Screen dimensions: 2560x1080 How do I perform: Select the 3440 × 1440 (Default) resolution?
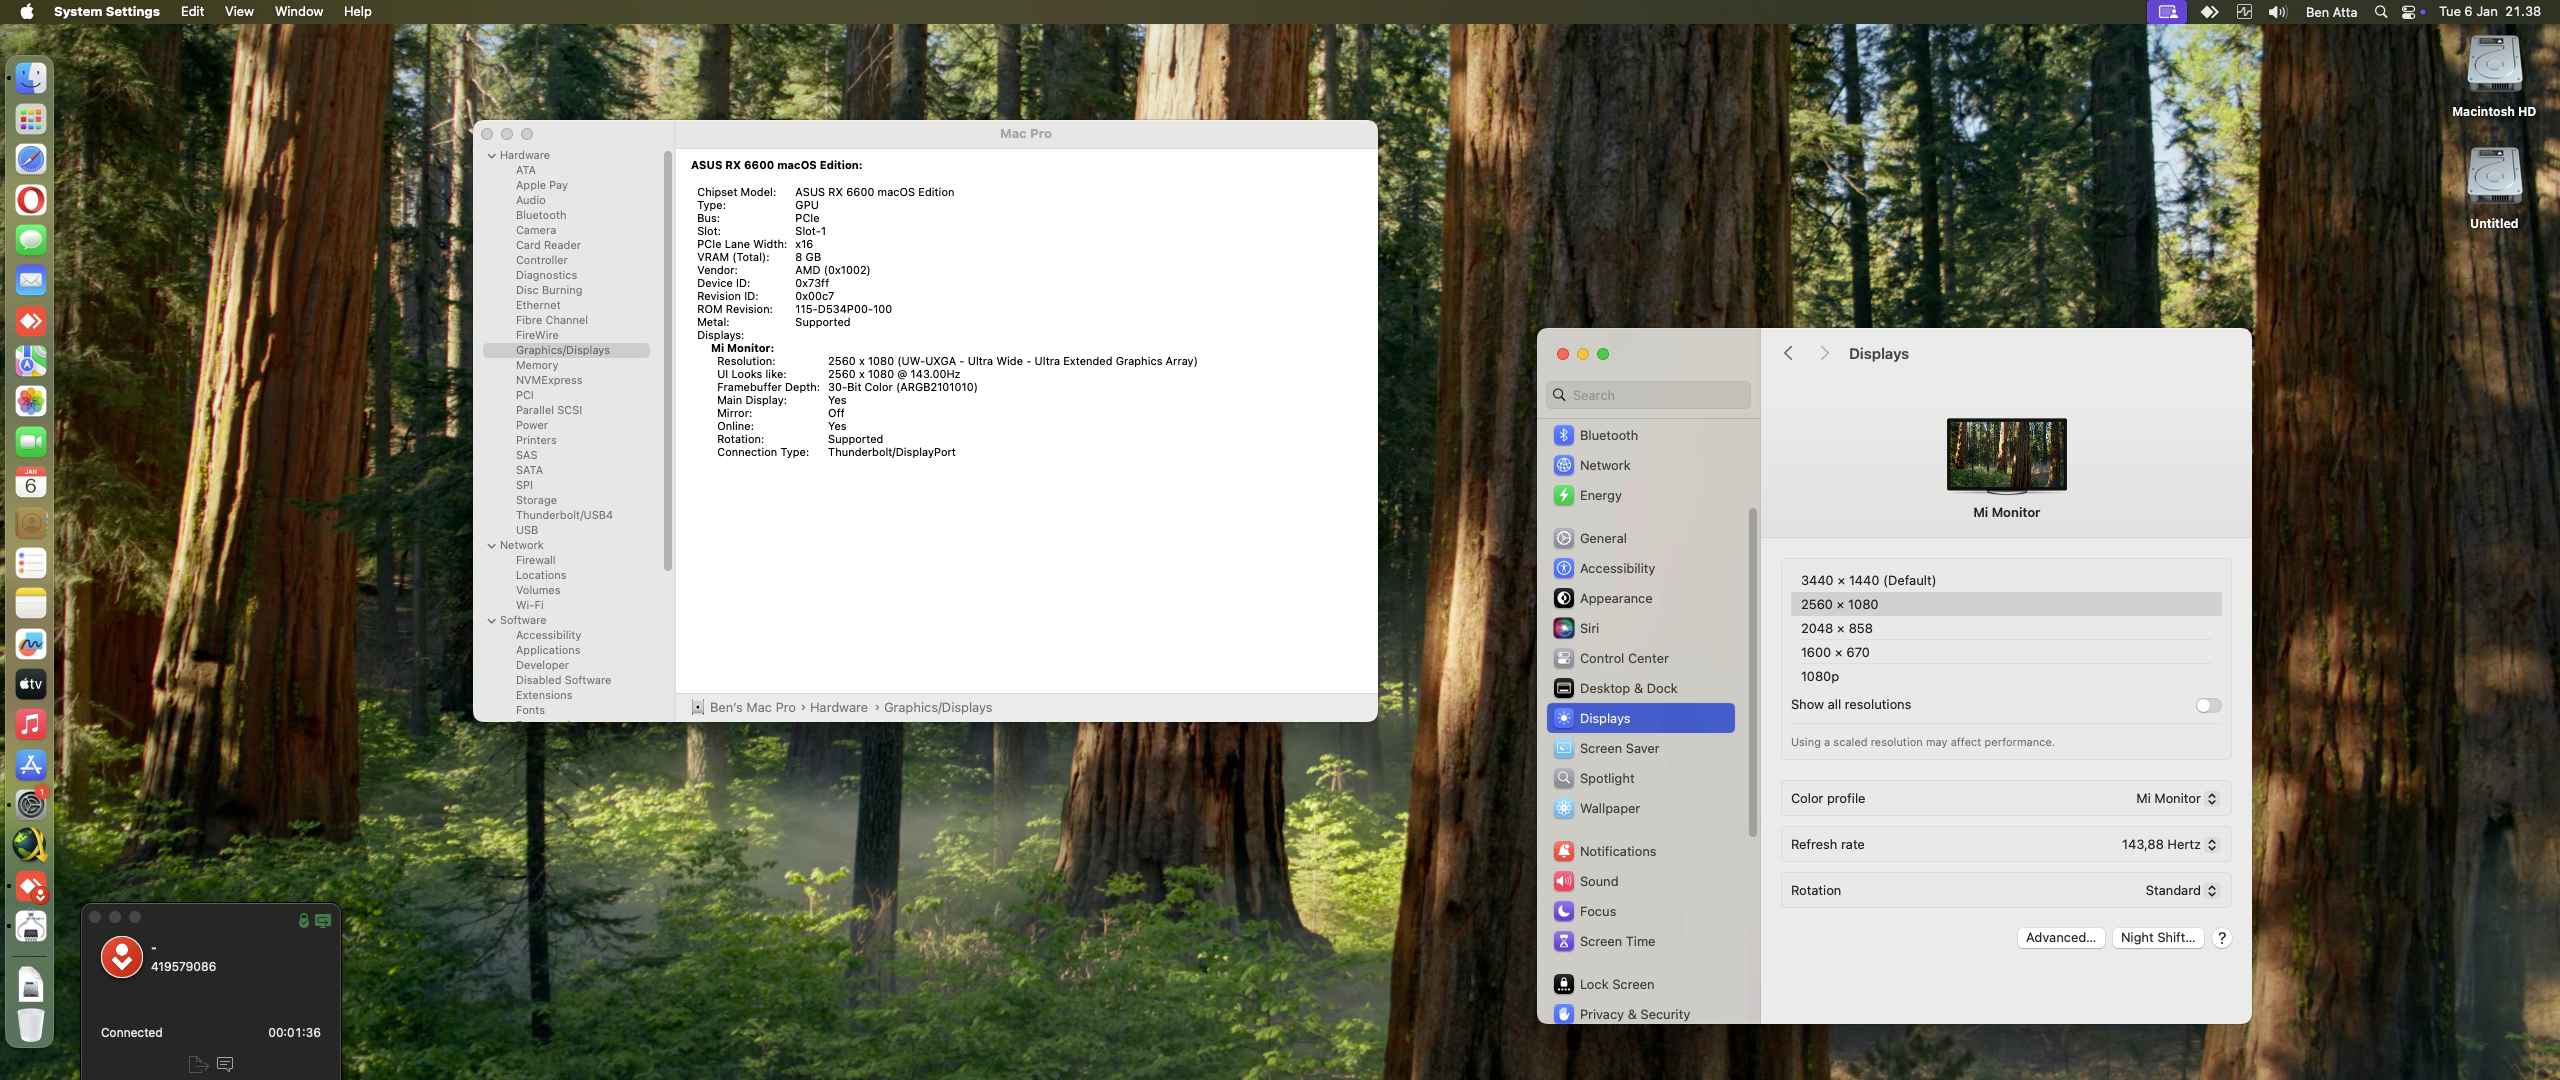tap(2006, 580)
